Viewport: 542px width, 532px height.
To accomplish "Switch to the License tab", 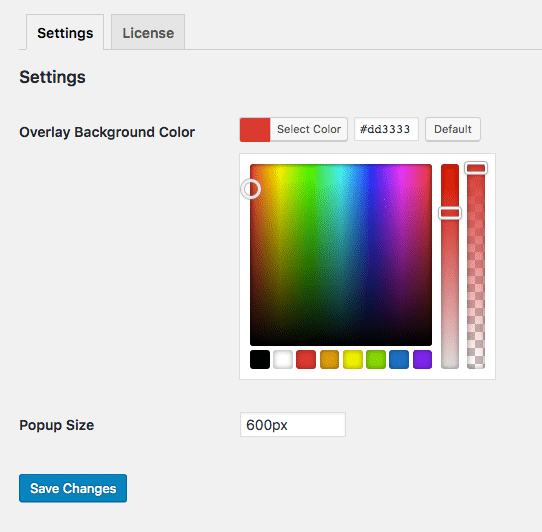I will point(148,32).
